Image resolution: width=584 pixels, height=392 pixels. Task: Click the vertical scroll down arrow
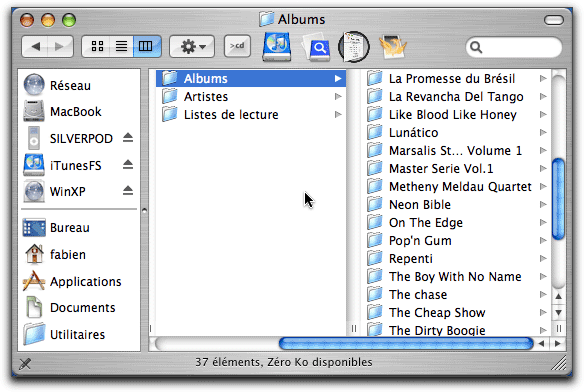(558, 312)
